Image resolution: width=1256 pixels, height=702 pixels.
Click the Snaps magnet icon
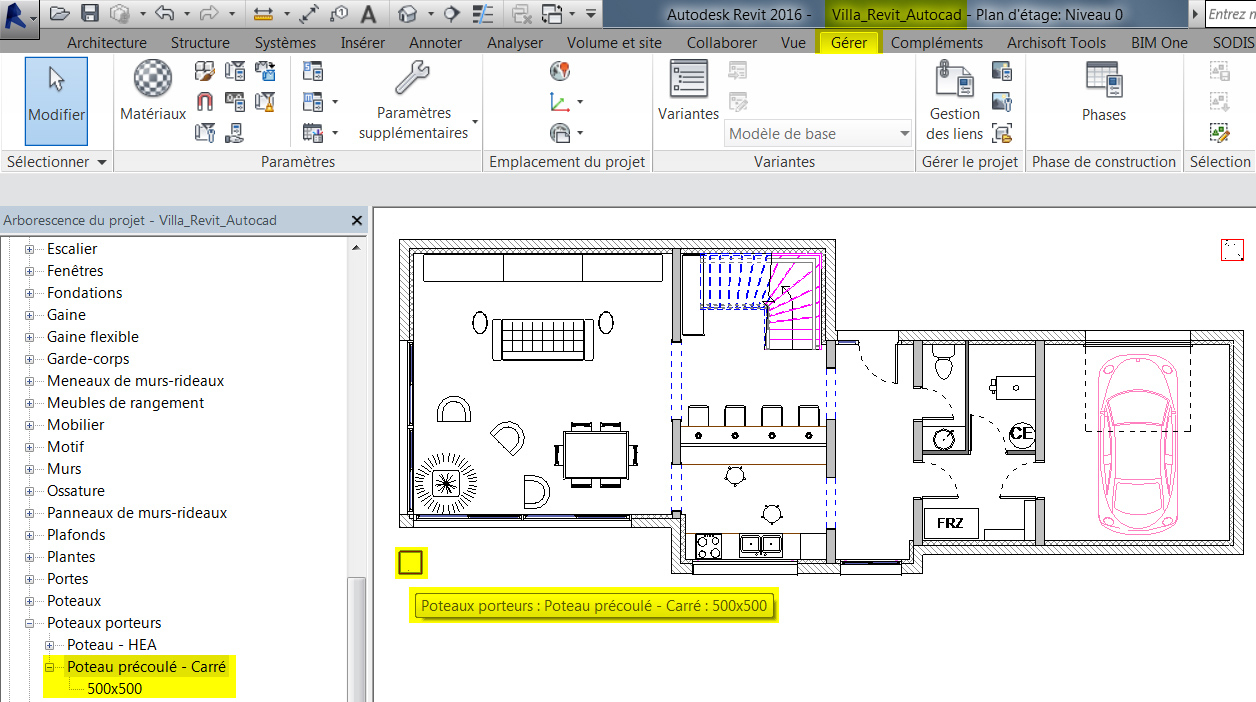pyautogui.click(x=205, y=101)
